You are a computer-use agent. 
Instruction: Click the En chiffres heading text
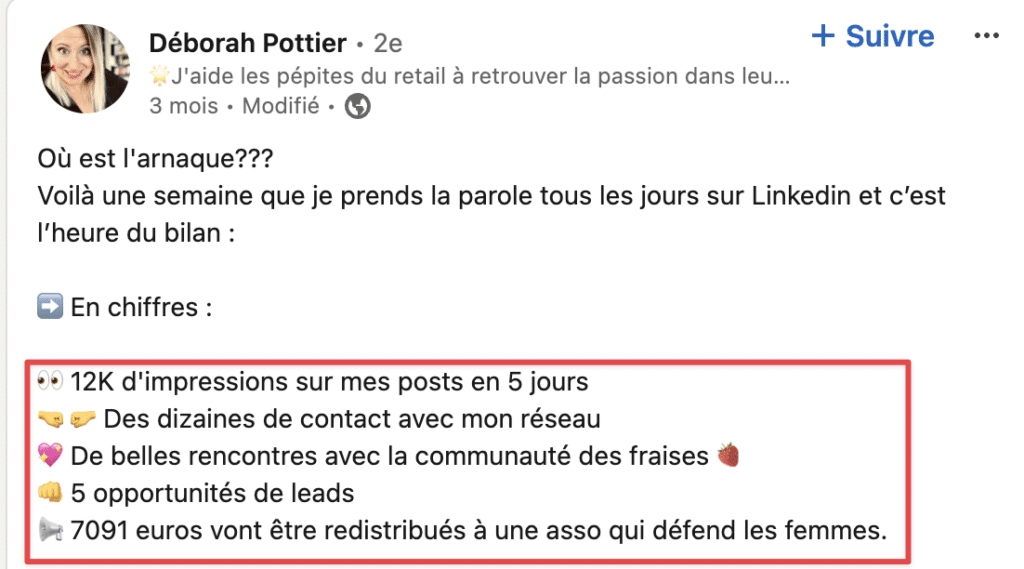tap(141, 307)
